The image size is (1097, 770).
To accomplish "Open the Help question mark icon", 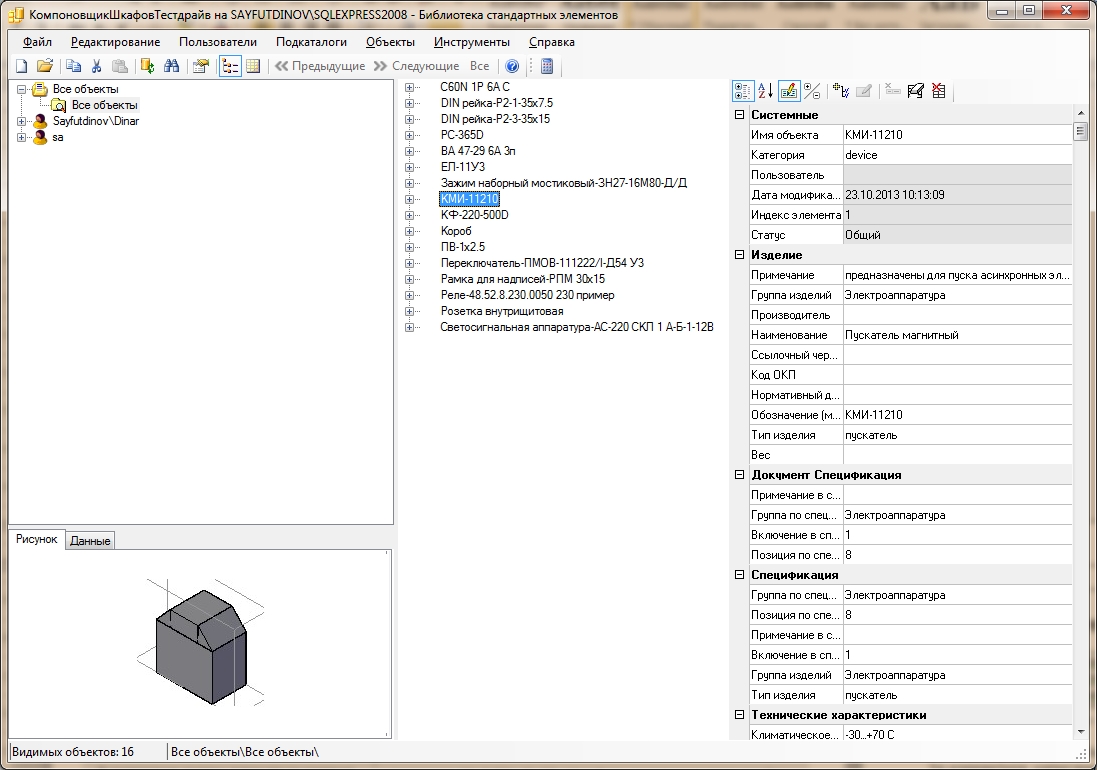I will 512,66.
